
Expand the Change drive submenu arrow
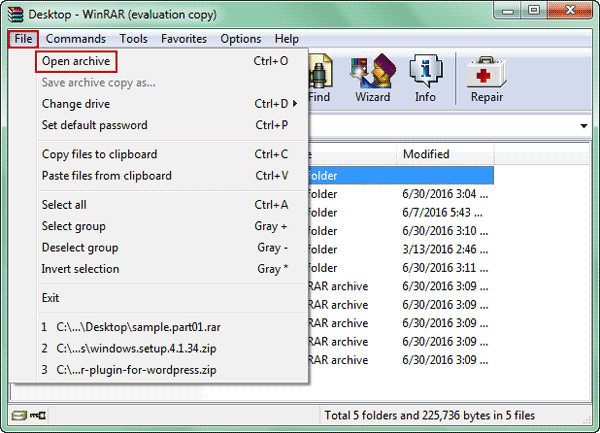[295, 104]
